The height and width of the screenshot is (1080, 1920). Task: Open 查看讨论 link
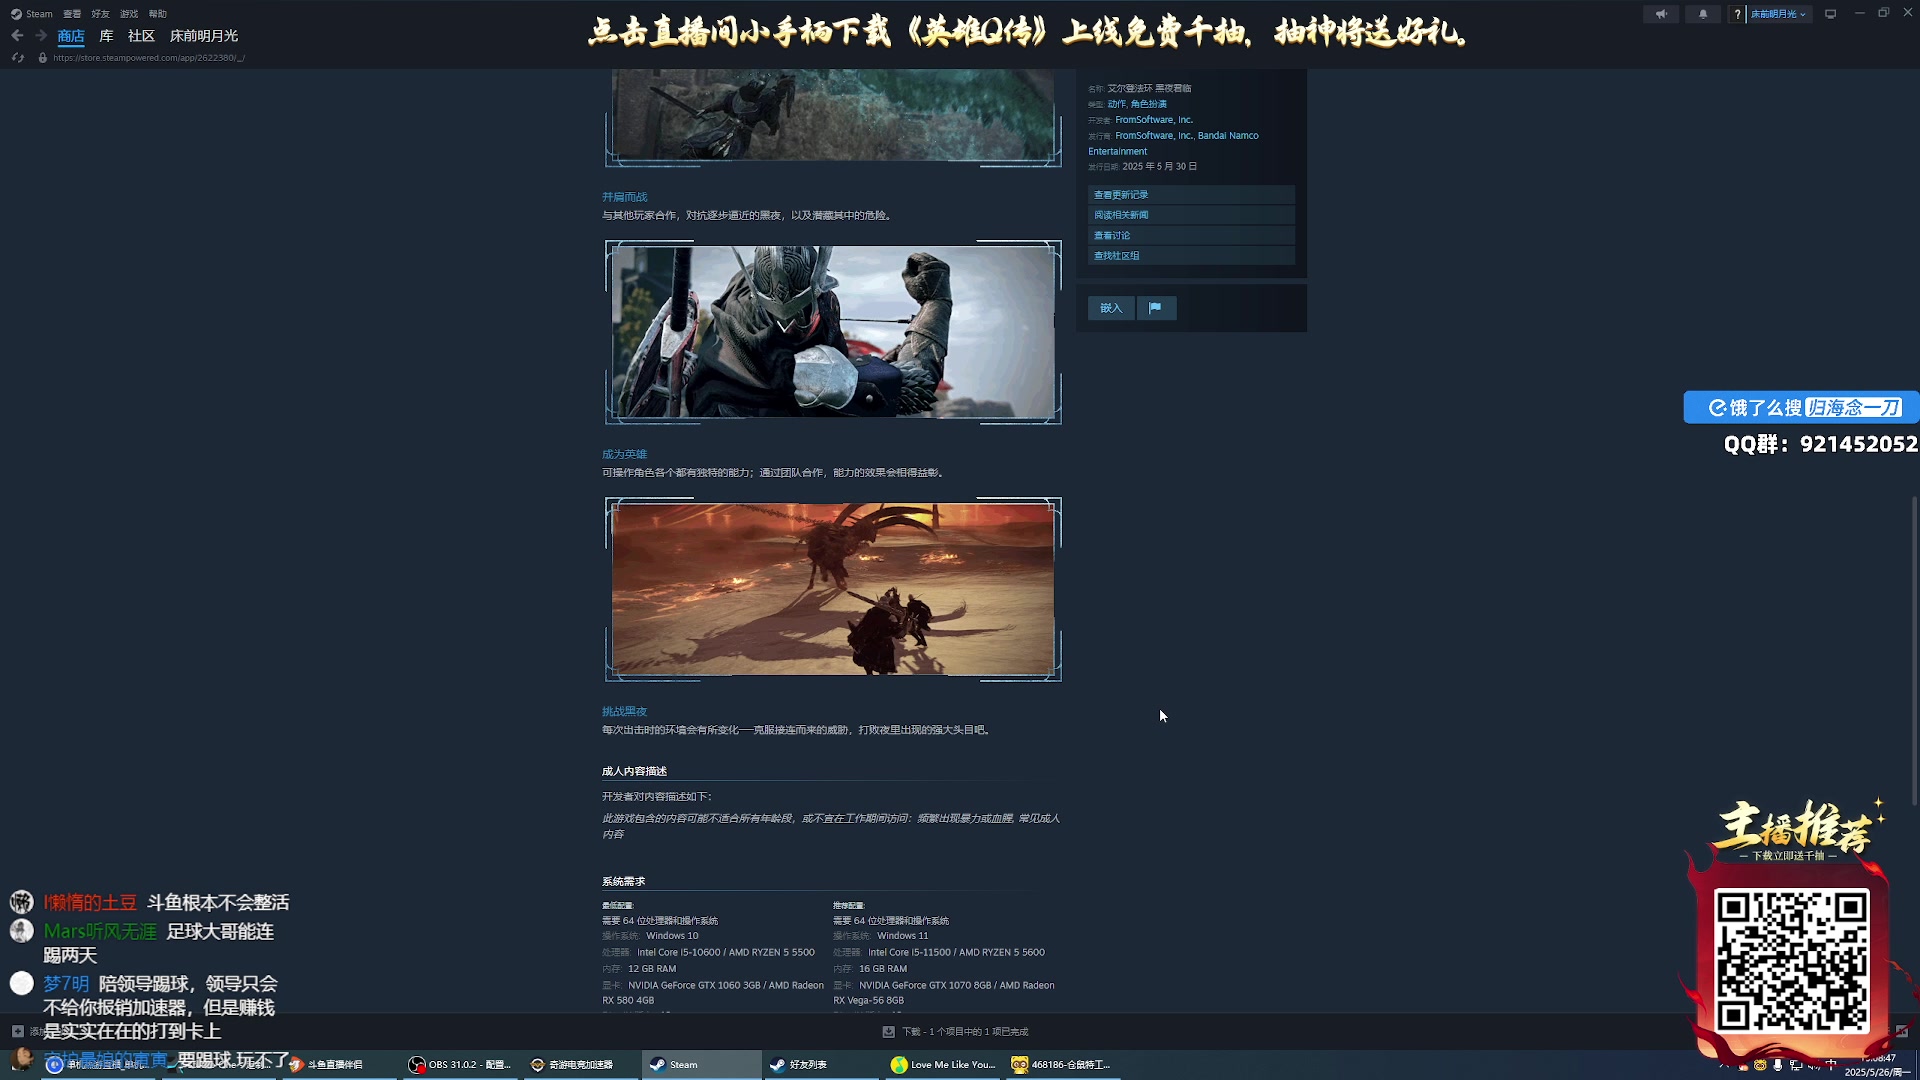click(1191, 236)
